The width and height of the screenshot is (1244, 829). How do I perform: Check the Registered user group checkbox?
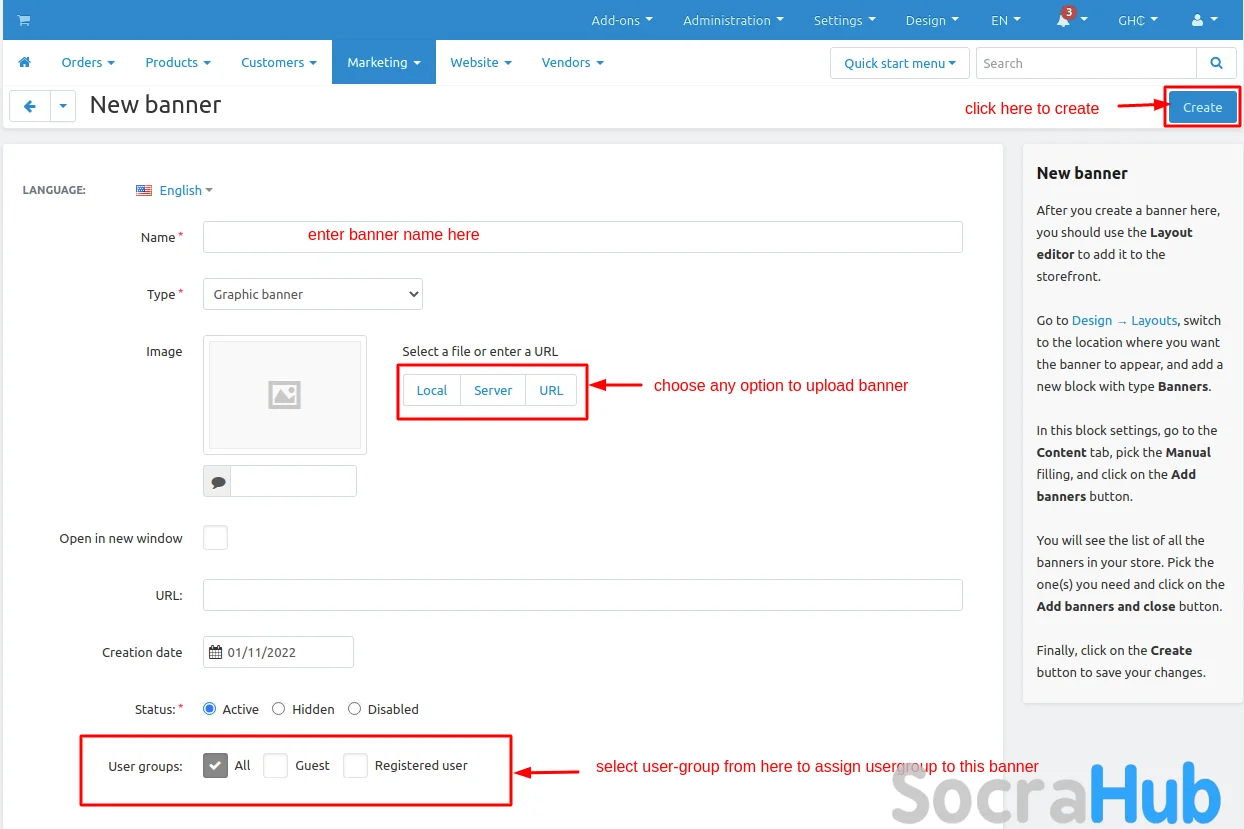click(355, 766)
